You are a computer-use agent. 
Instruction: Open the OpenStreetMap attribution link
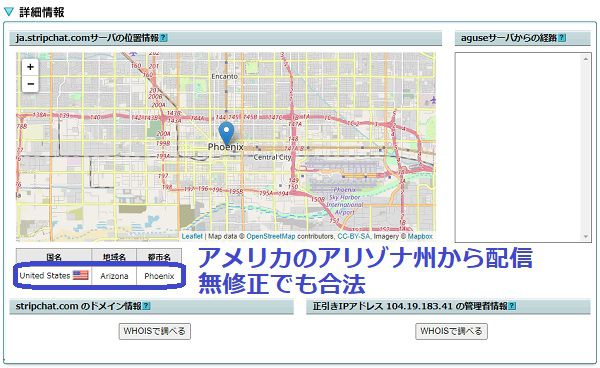tap(271, 236)
